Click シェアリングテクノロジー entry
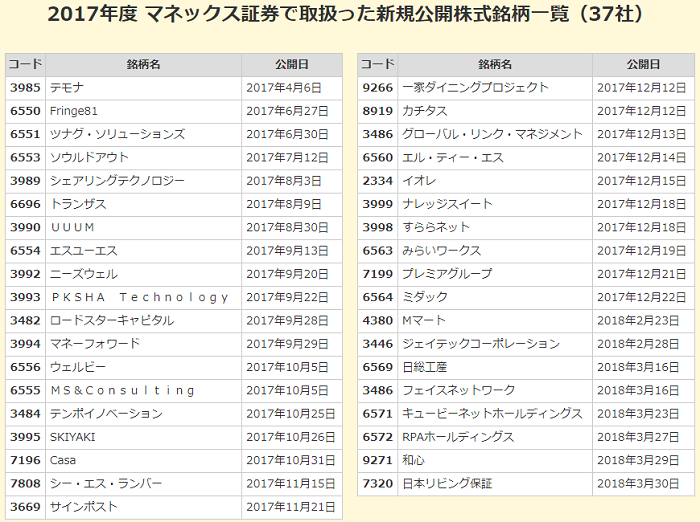This screenshot has height=522, width=700. [x=117, y=180]
